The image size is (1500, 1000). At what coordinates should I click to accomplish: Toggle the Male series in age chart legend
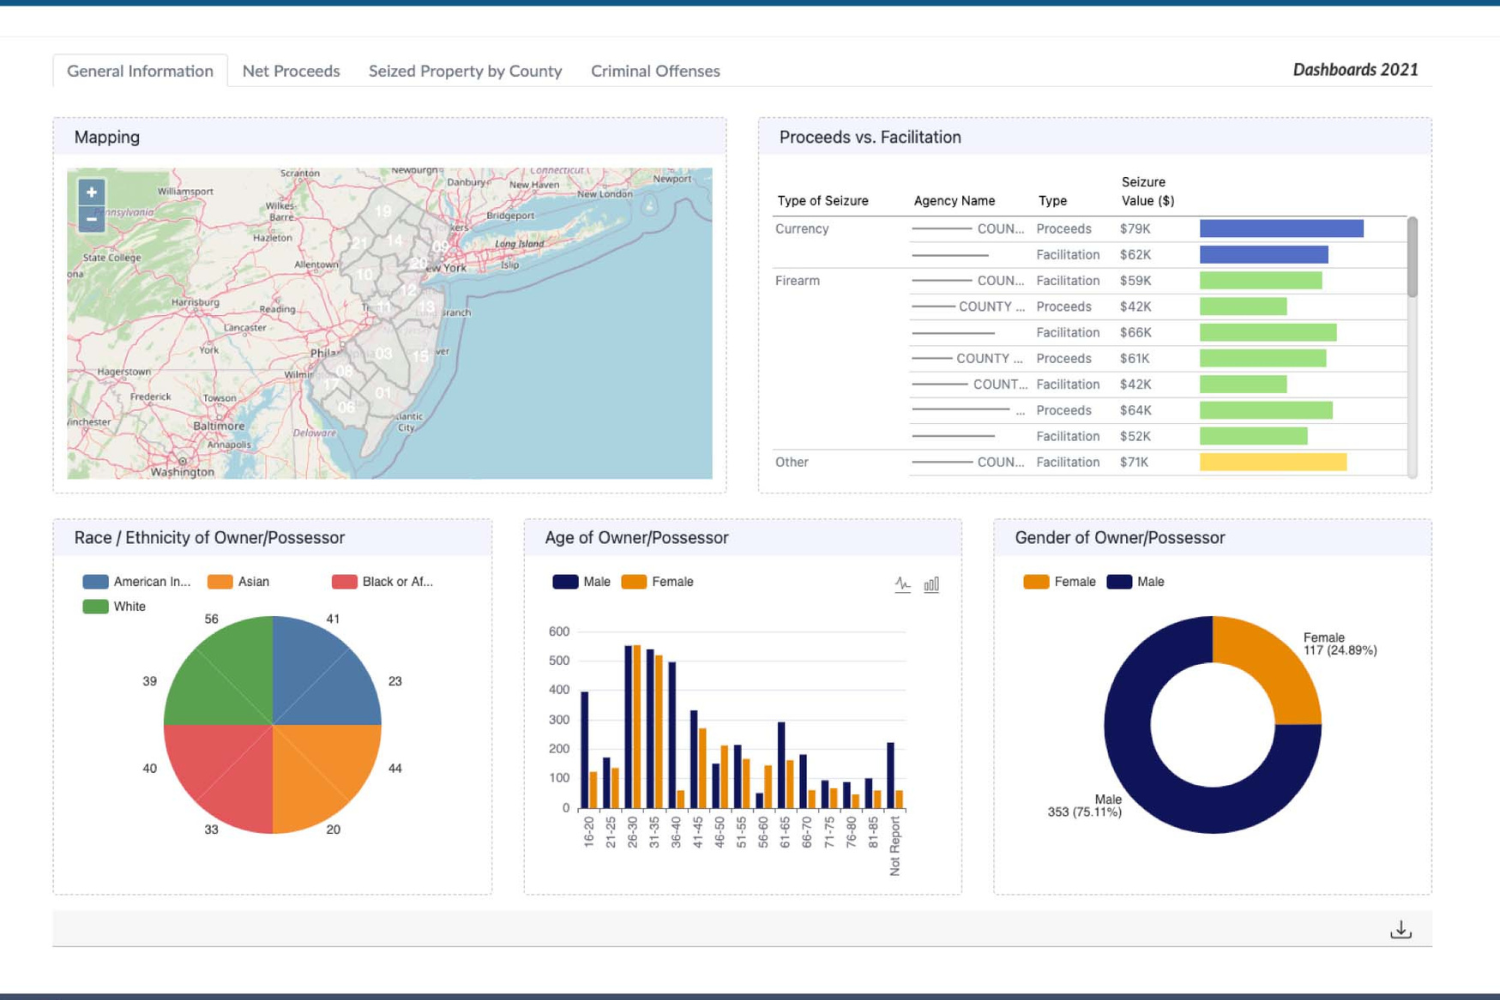[x=581, y=582]
